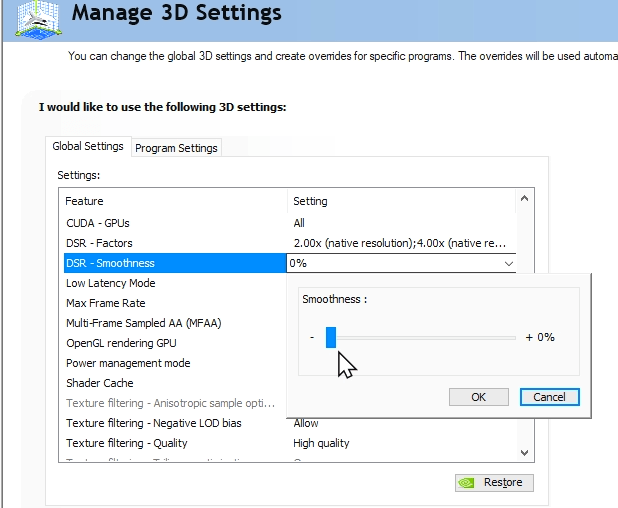The width and height of the screenshot is (618, 508).
Task: Select the Max Frame Rate row
Action: [175, 303]
